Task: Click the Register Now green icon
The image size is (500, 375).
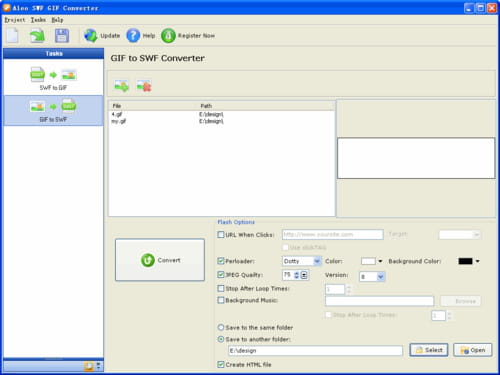Action: [x=168, y=35]
